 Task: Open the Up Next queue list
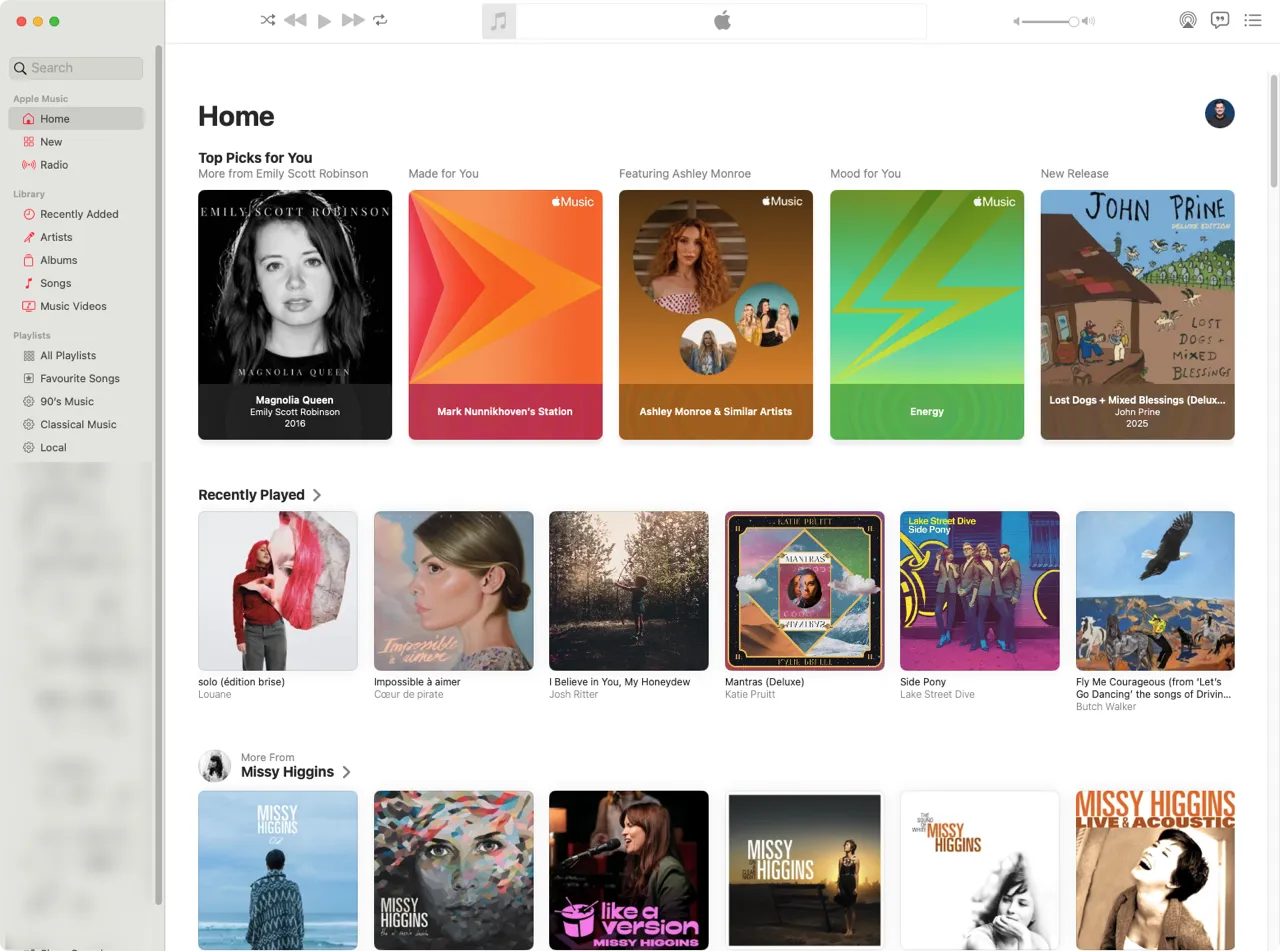click(x=1252, y=20)
